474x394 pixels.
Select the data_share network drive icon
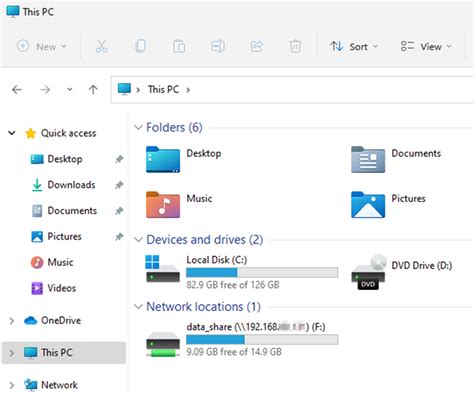[x=163, y=344]
